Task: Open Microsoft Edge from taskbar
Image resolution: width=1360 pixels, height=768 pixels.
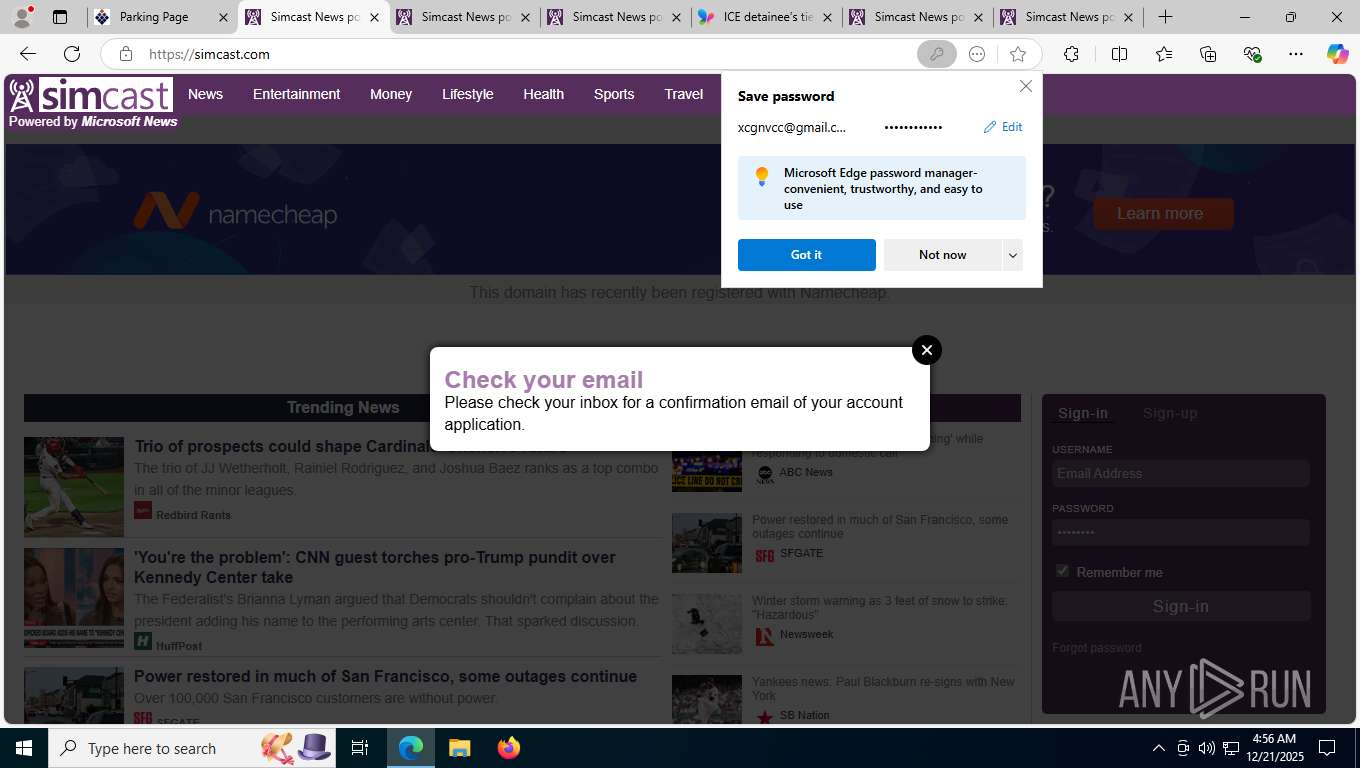Action: click(x=411, y=748)
